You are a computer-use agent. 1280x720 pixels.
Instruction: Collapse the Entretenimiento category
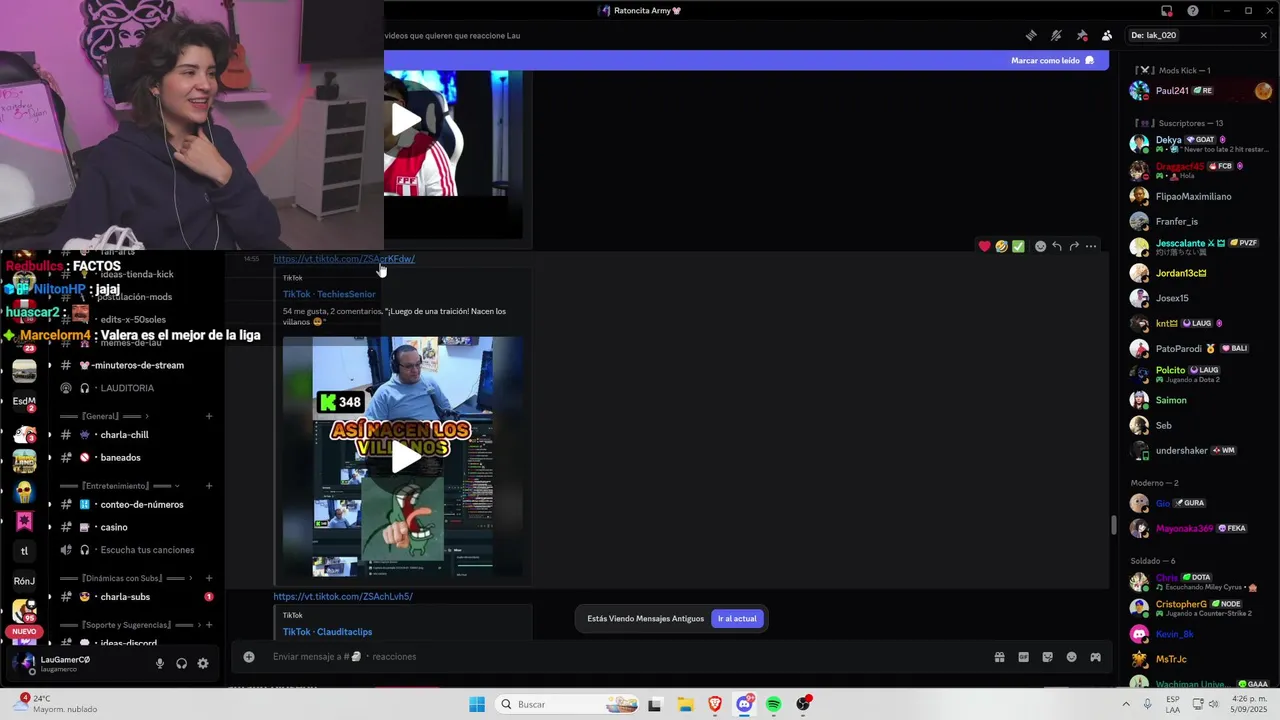(120, 486)
